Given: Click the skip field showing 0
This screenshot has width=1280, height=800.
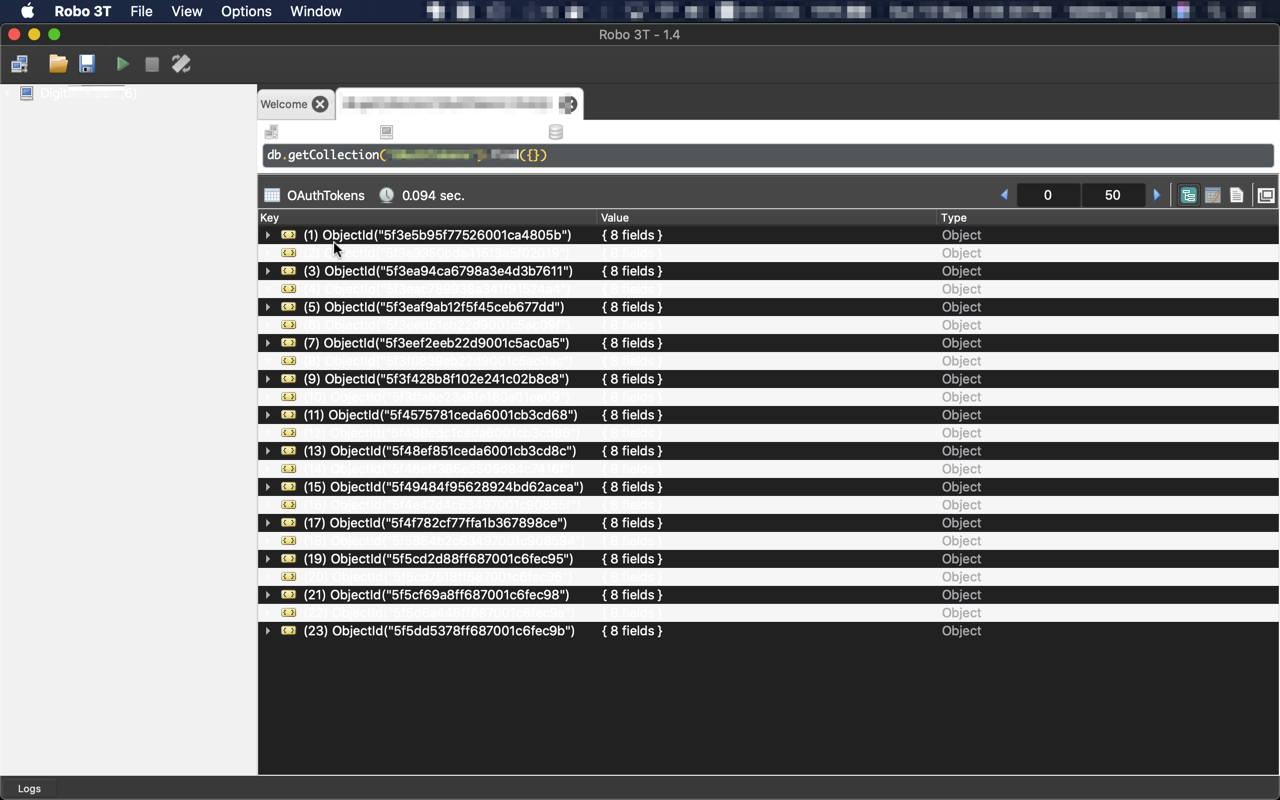Looking at the screenshot, I should 1047,195.
